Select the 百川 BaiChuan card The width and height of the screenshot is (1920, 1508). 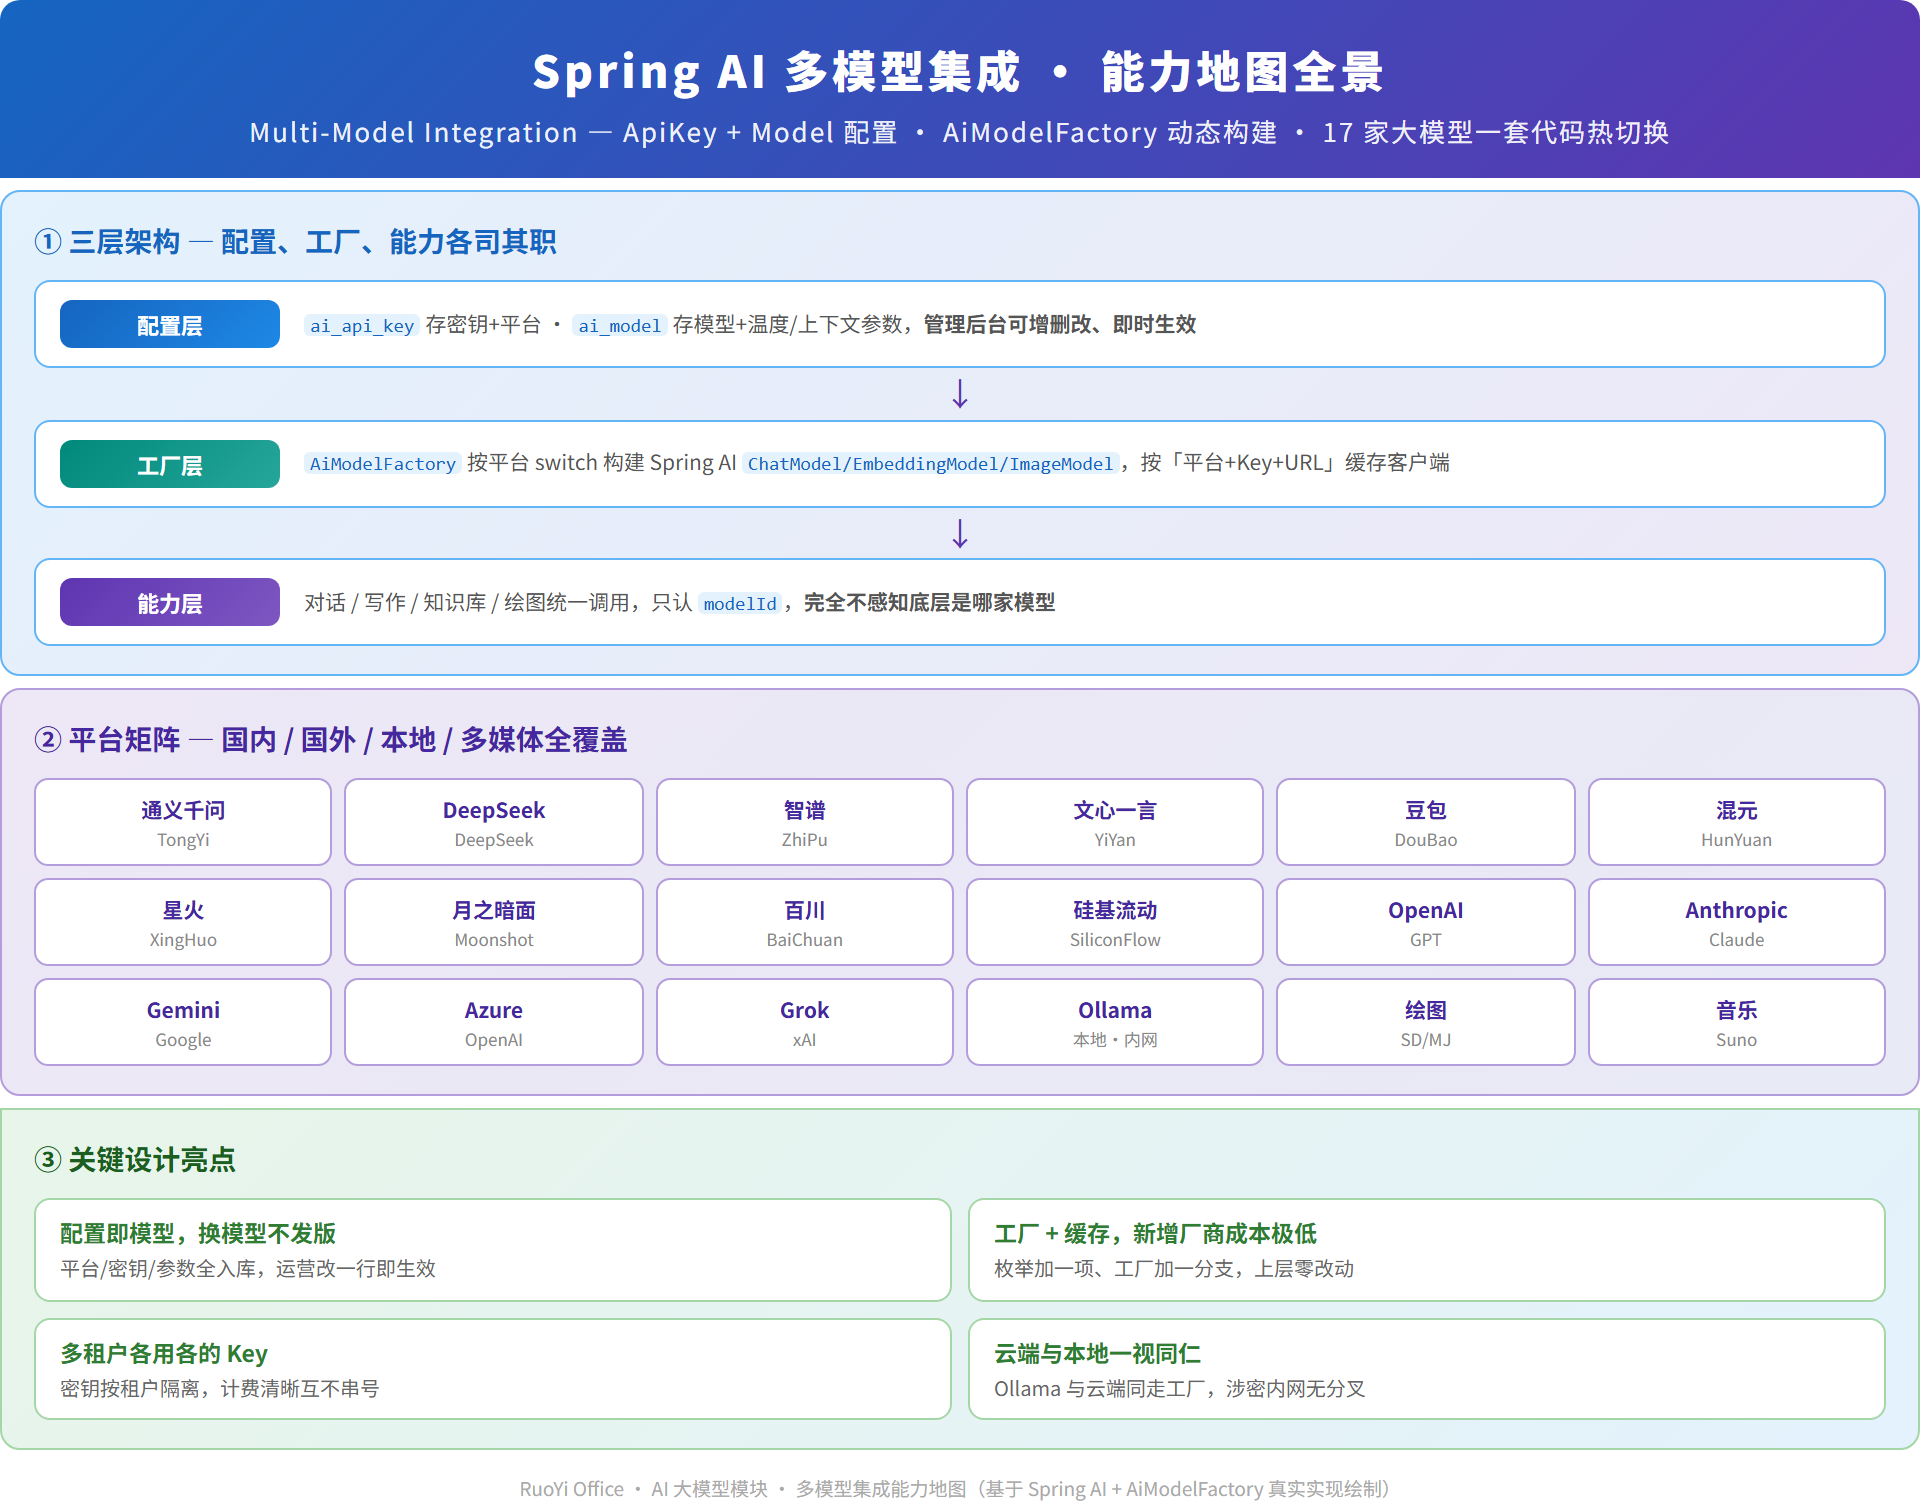(x=805, y=922)
